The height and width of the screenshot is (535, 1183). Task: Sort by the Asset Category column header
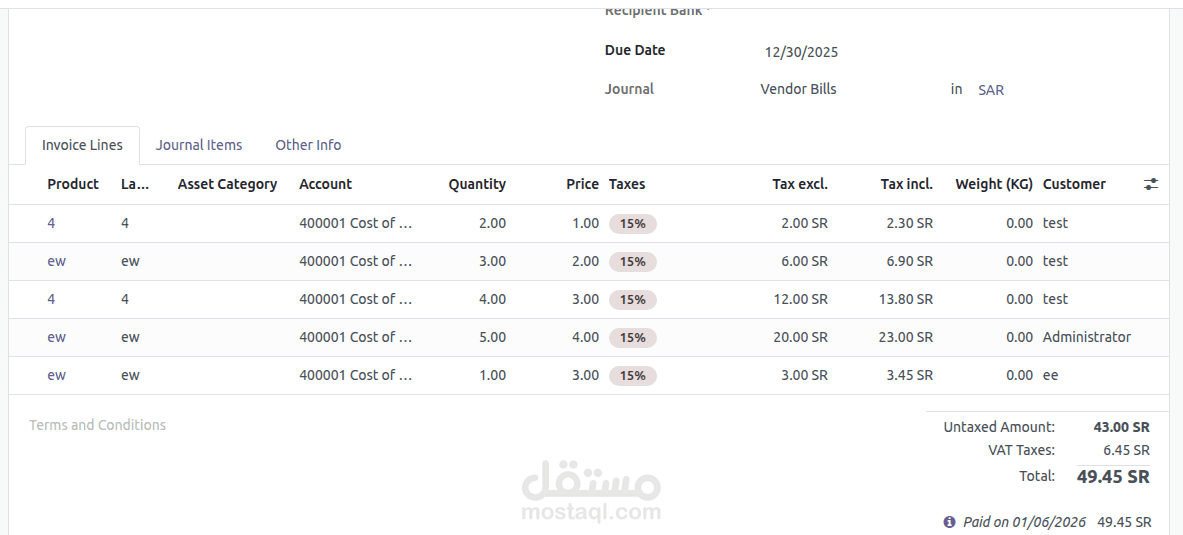pos(227,184)
